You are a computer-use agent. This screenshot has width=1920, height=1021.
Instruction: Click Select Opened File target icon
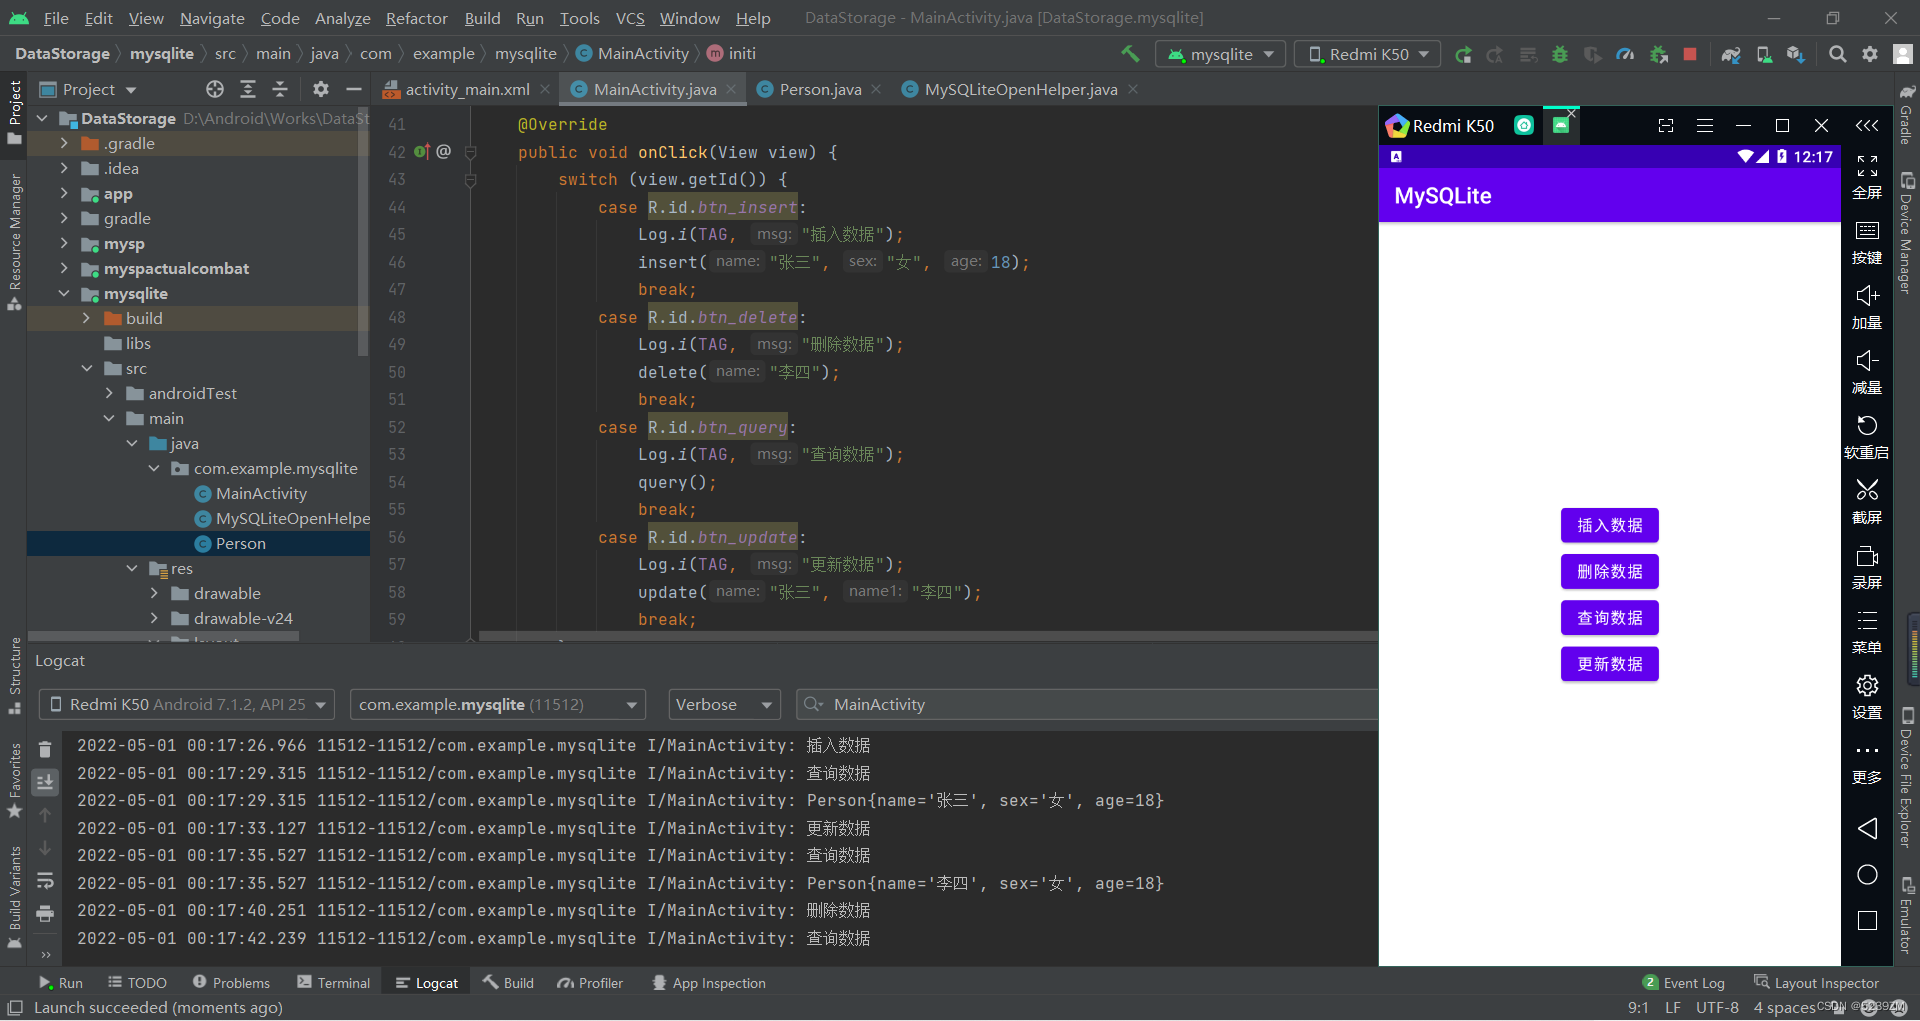click(x=215, y=90)
